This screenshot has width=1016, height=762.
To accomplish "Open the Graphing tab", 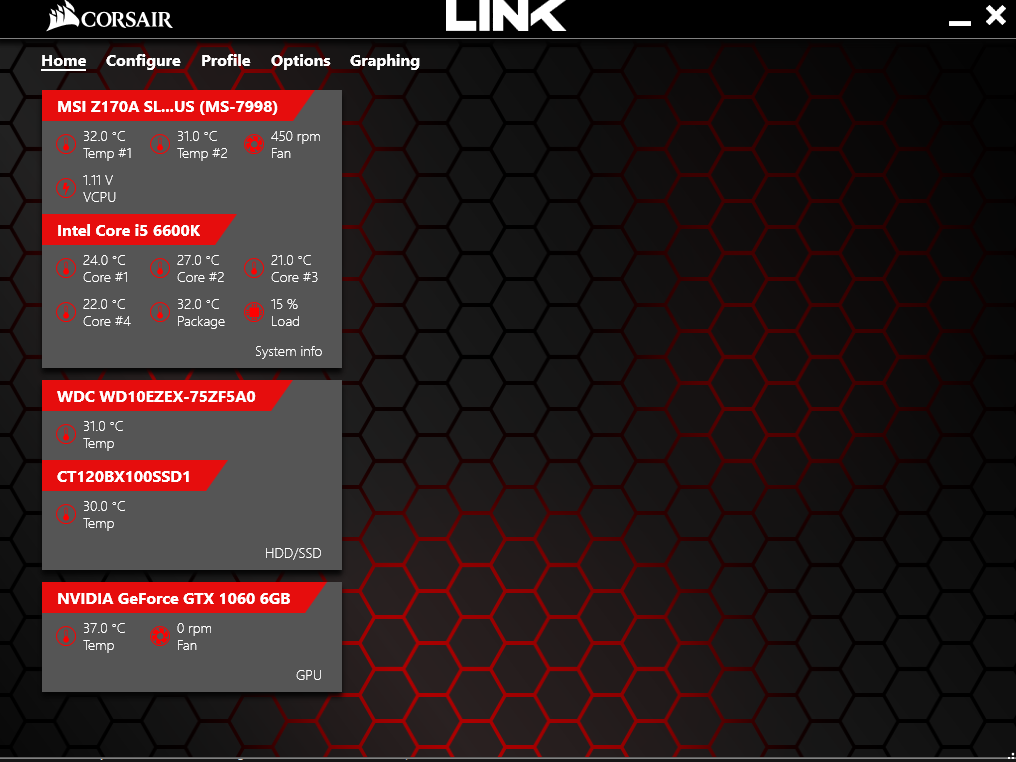I will pyautogui.click(x=385, y=61).
